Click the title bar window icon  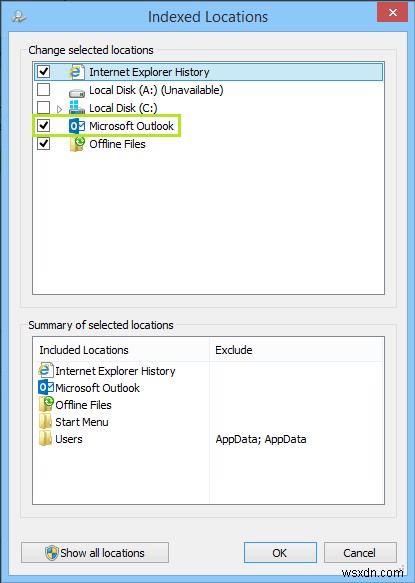pyautogui.click(x=18, y=17)
